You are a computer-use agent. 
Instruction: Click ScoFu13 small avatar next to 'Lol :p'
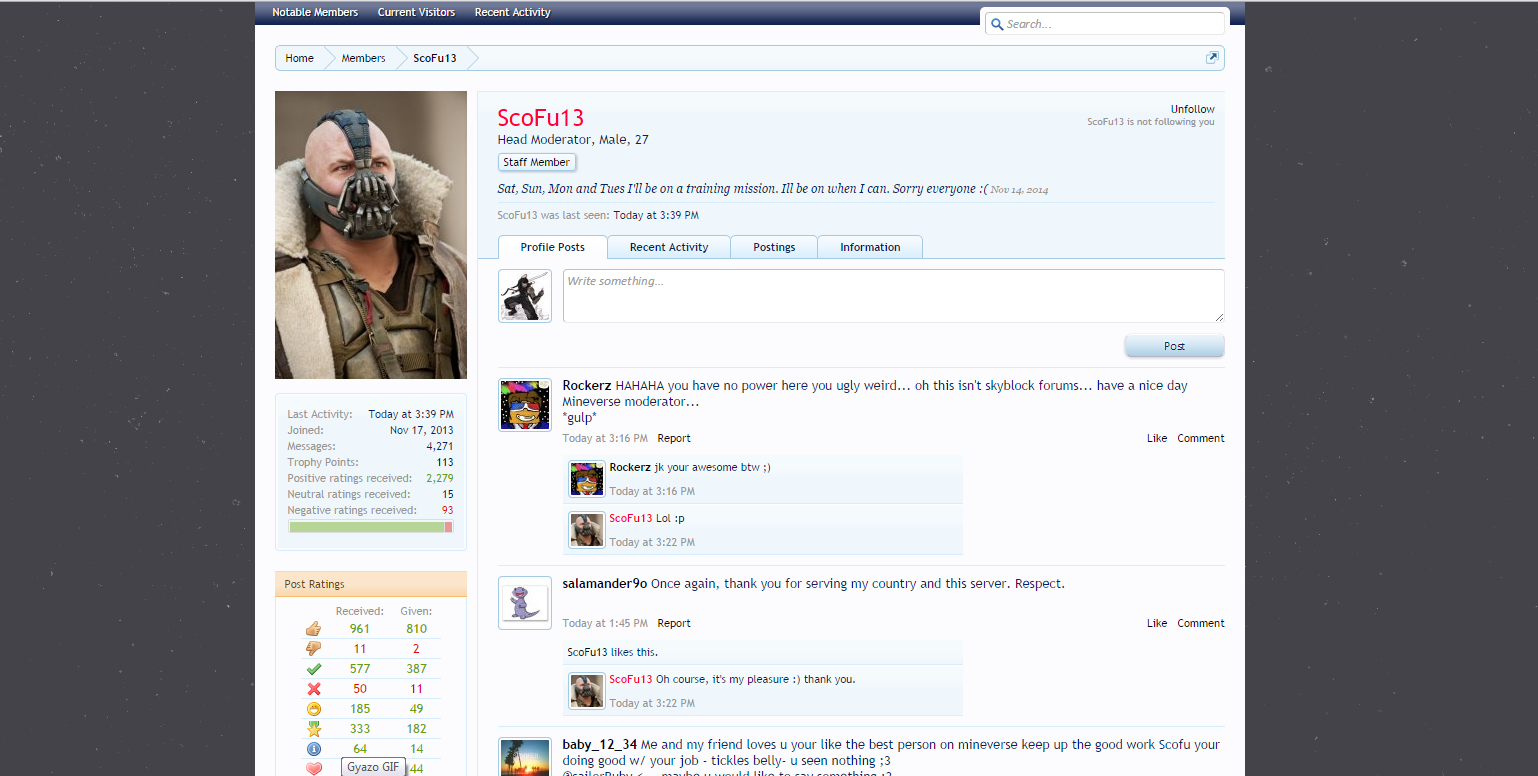(x=587, y=530)
